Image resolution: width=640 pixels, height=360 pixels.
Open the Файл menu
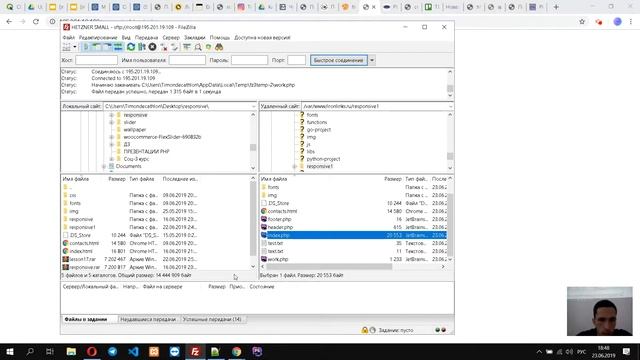coord(68,38)
